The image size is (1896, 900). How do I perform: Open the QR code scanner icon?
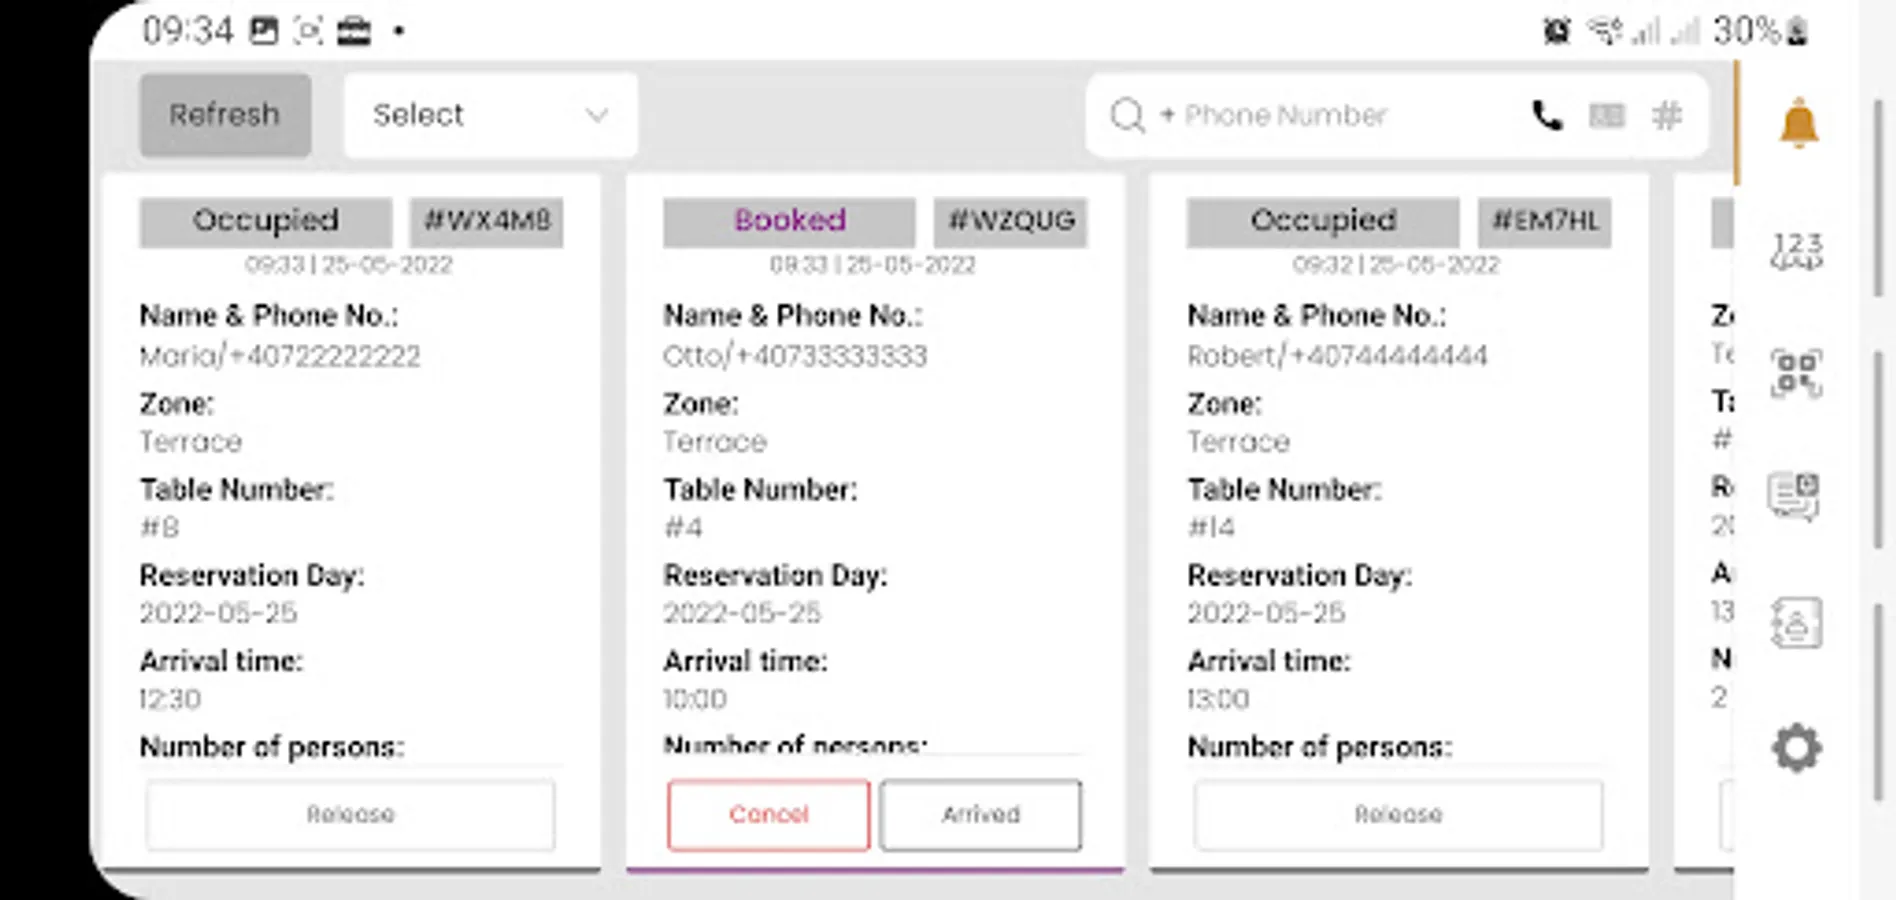tap(1796, 373)
